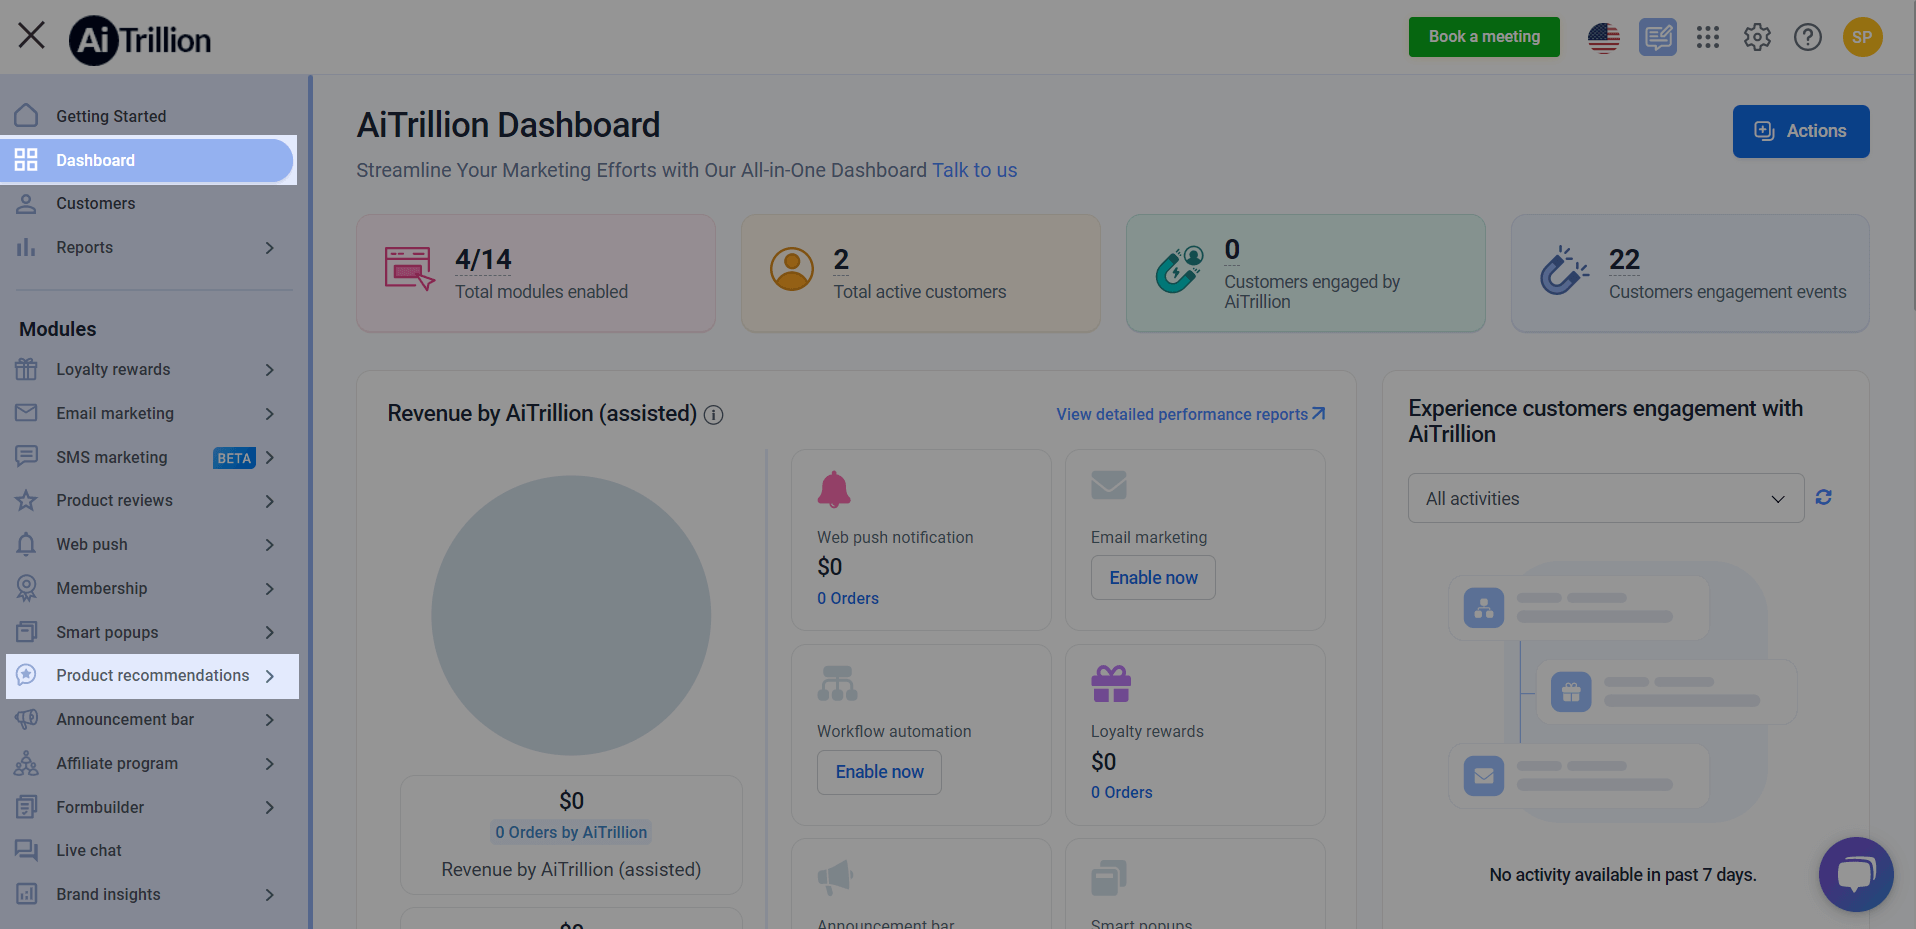Click the Loyalty rewards gift icon in sidebar
This screenshot has width=1916, height=929.
(x=27, y=369)
